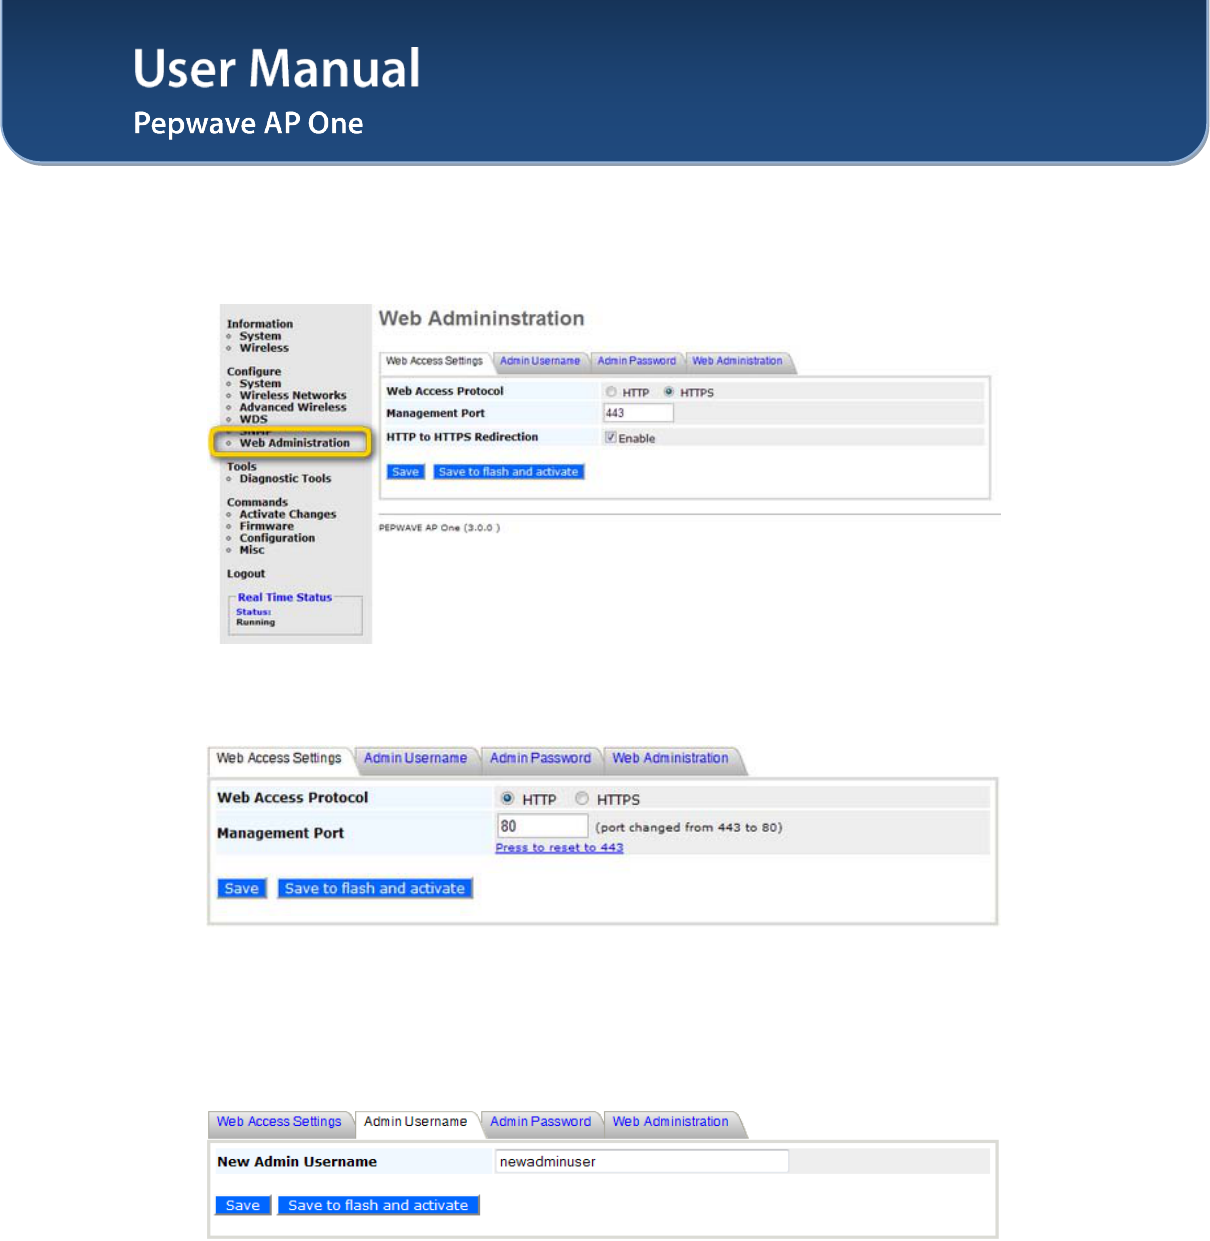Switch to Admin Username tab on HTTPS redirection panel
The height and width of the screenshot is (1241, 1210).
[540, 361]
